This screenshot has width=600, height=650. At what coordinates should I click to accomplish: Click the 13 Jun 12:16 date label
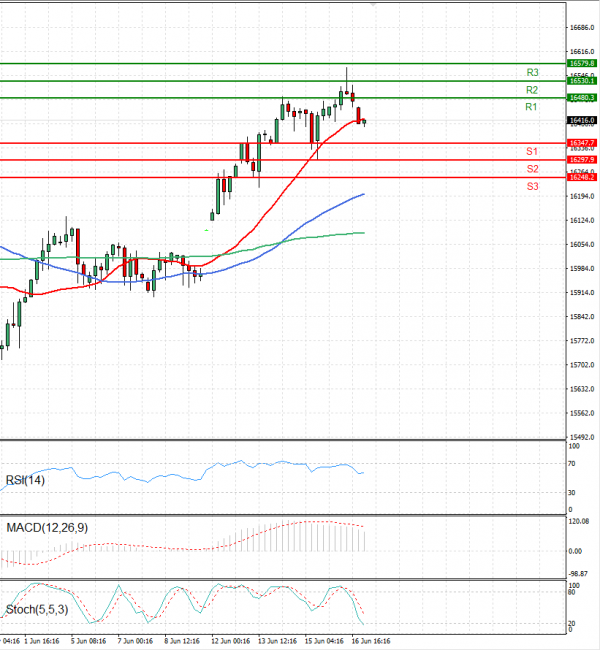[277, 641]
